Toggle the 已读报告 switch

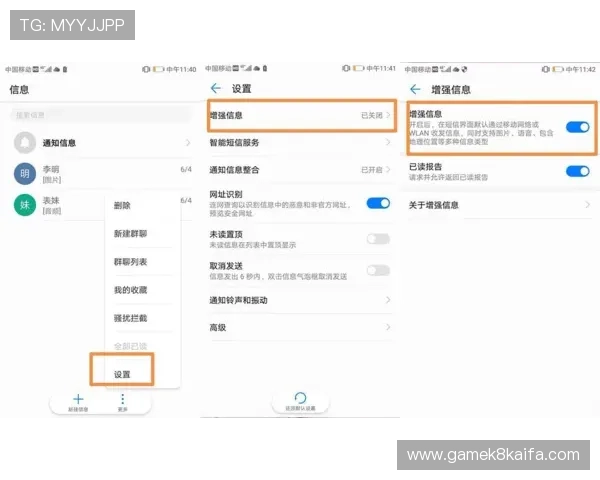577,171
